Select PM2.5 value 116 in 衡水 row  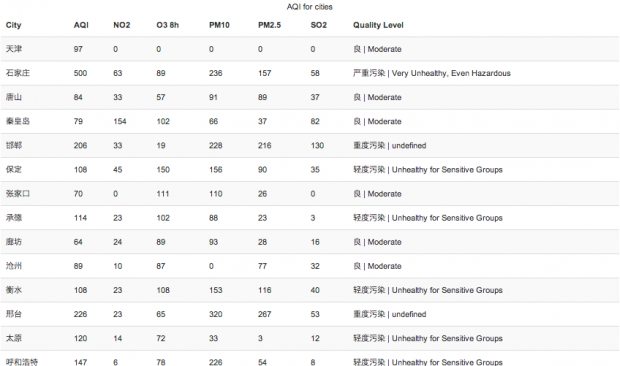coord(265,290)
